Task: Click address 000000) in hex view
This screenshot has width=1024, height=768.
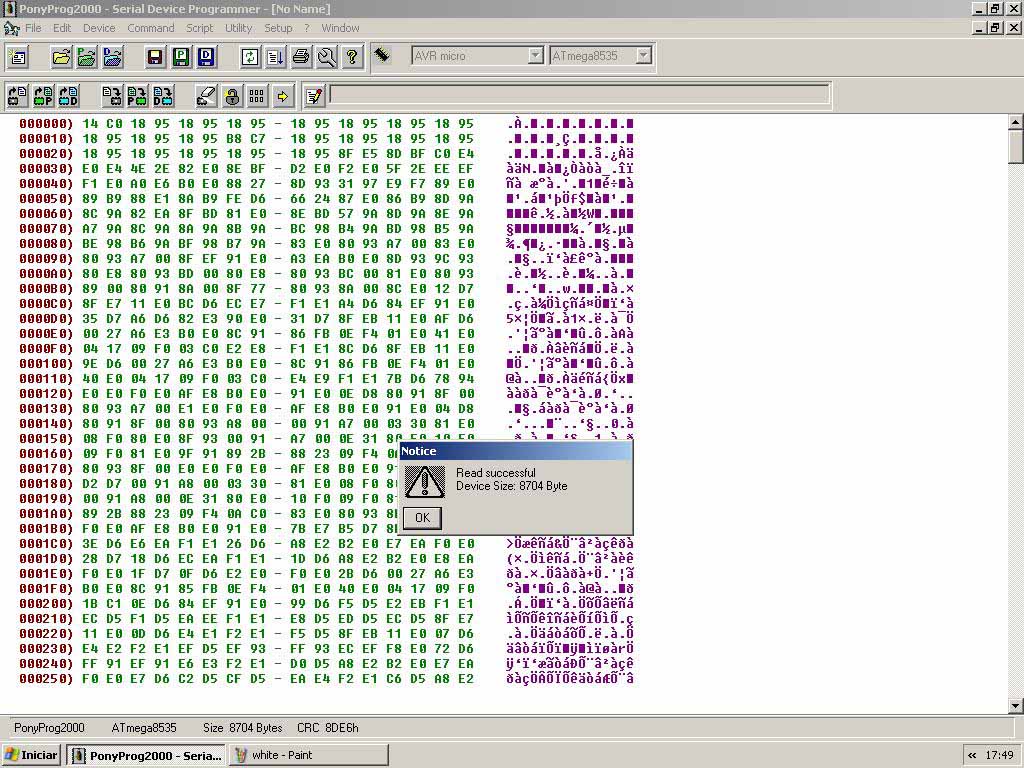Action: tap(46, 123)
